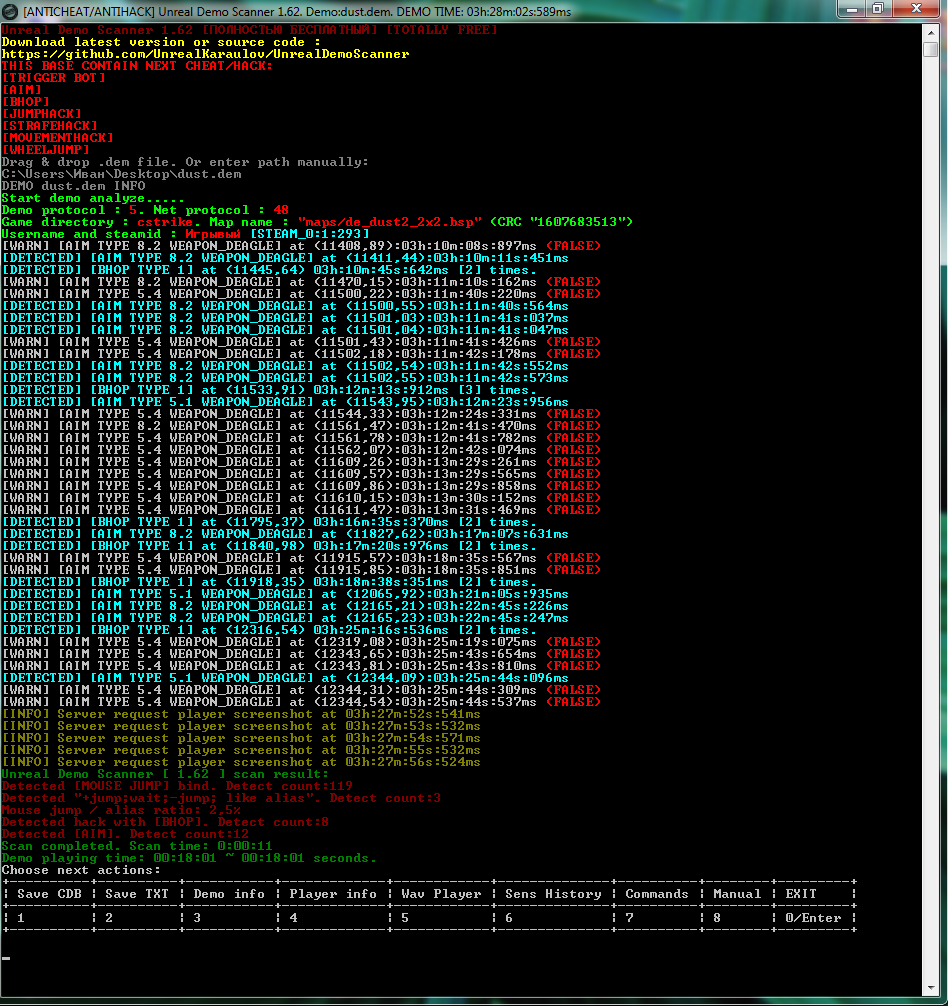
Task: Click the "Save TXT" table cell
Action: pos(137,894)
